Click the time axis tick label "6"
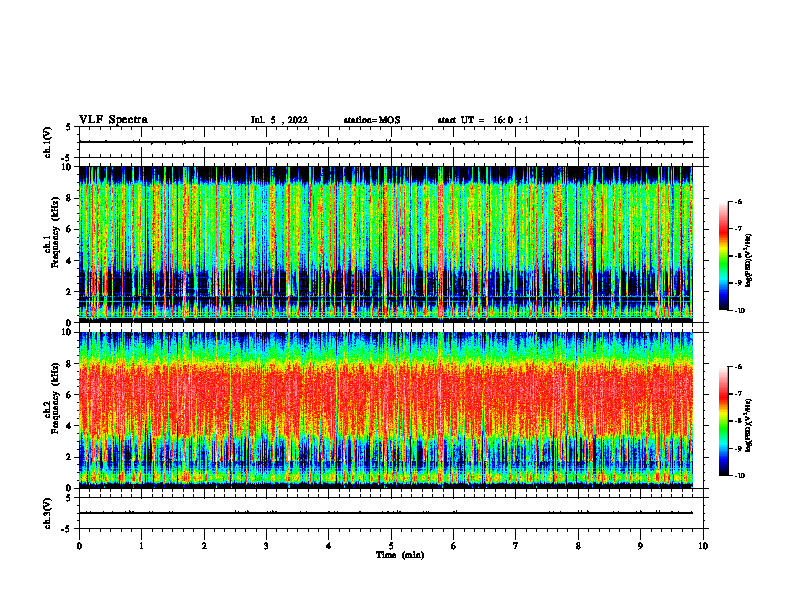The image size is (792, 612). [x=454, y=546]
